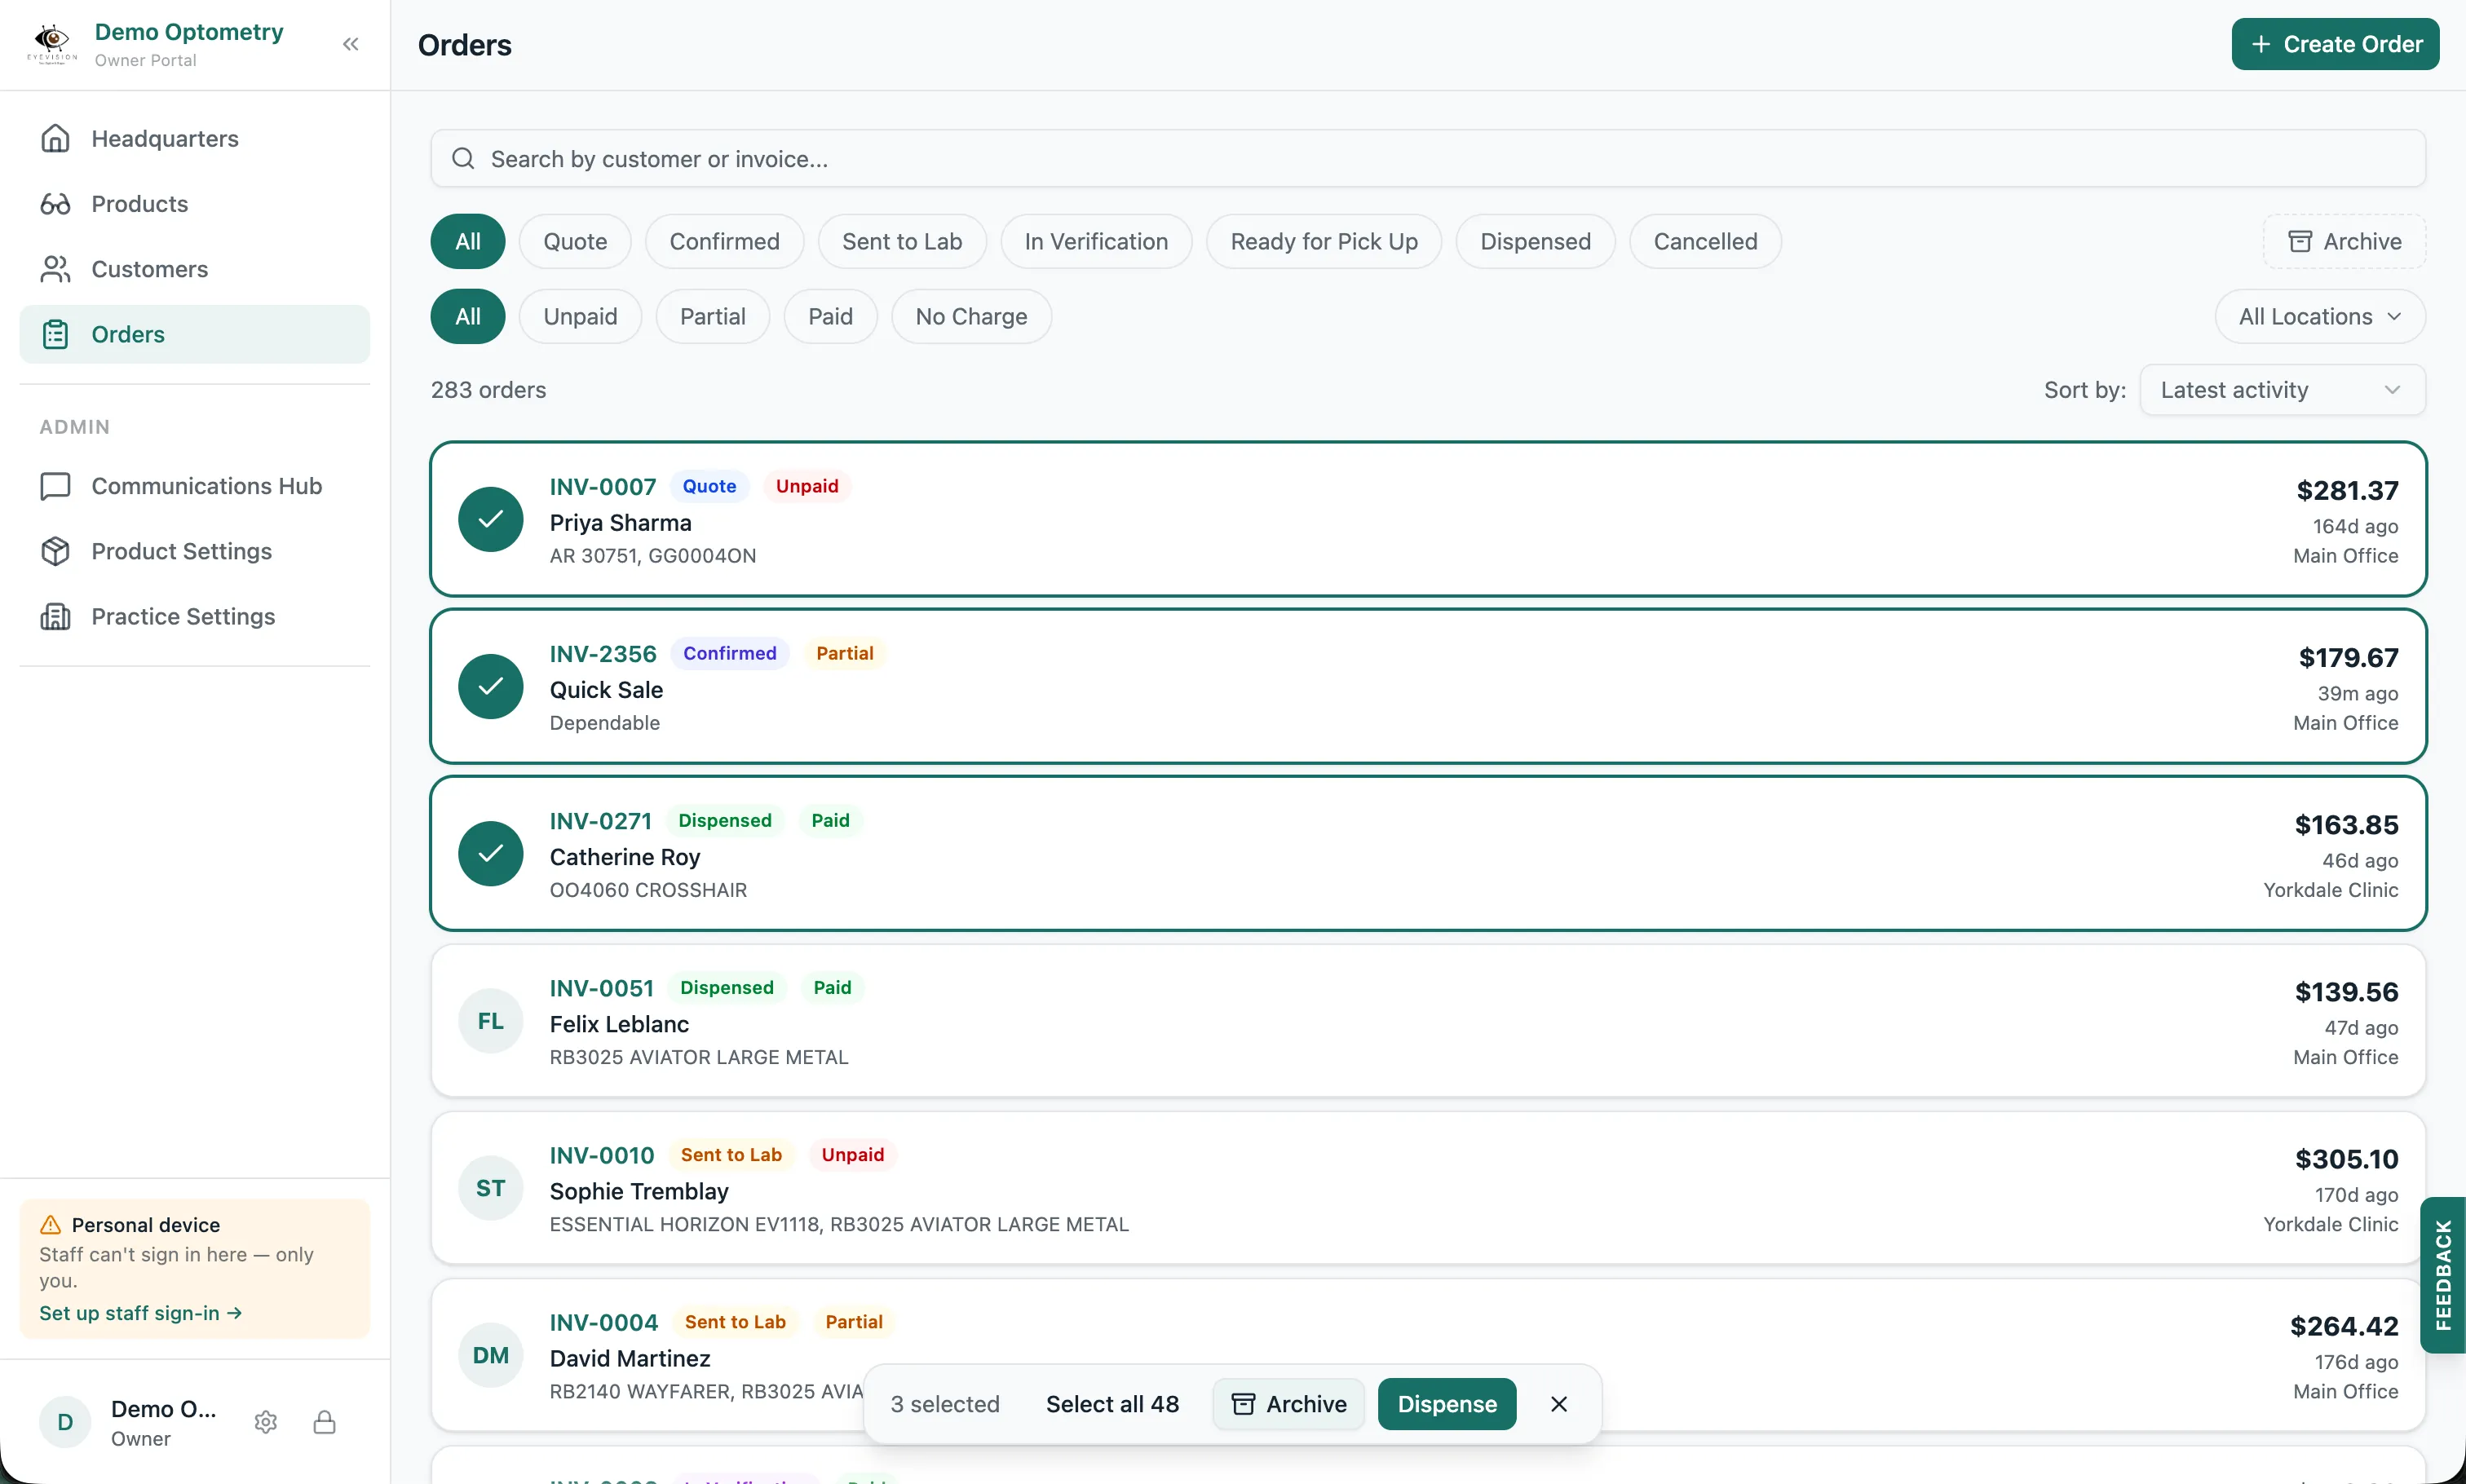
Task: Filter orders by Sent to Lab status
Action: click(902, 241)
